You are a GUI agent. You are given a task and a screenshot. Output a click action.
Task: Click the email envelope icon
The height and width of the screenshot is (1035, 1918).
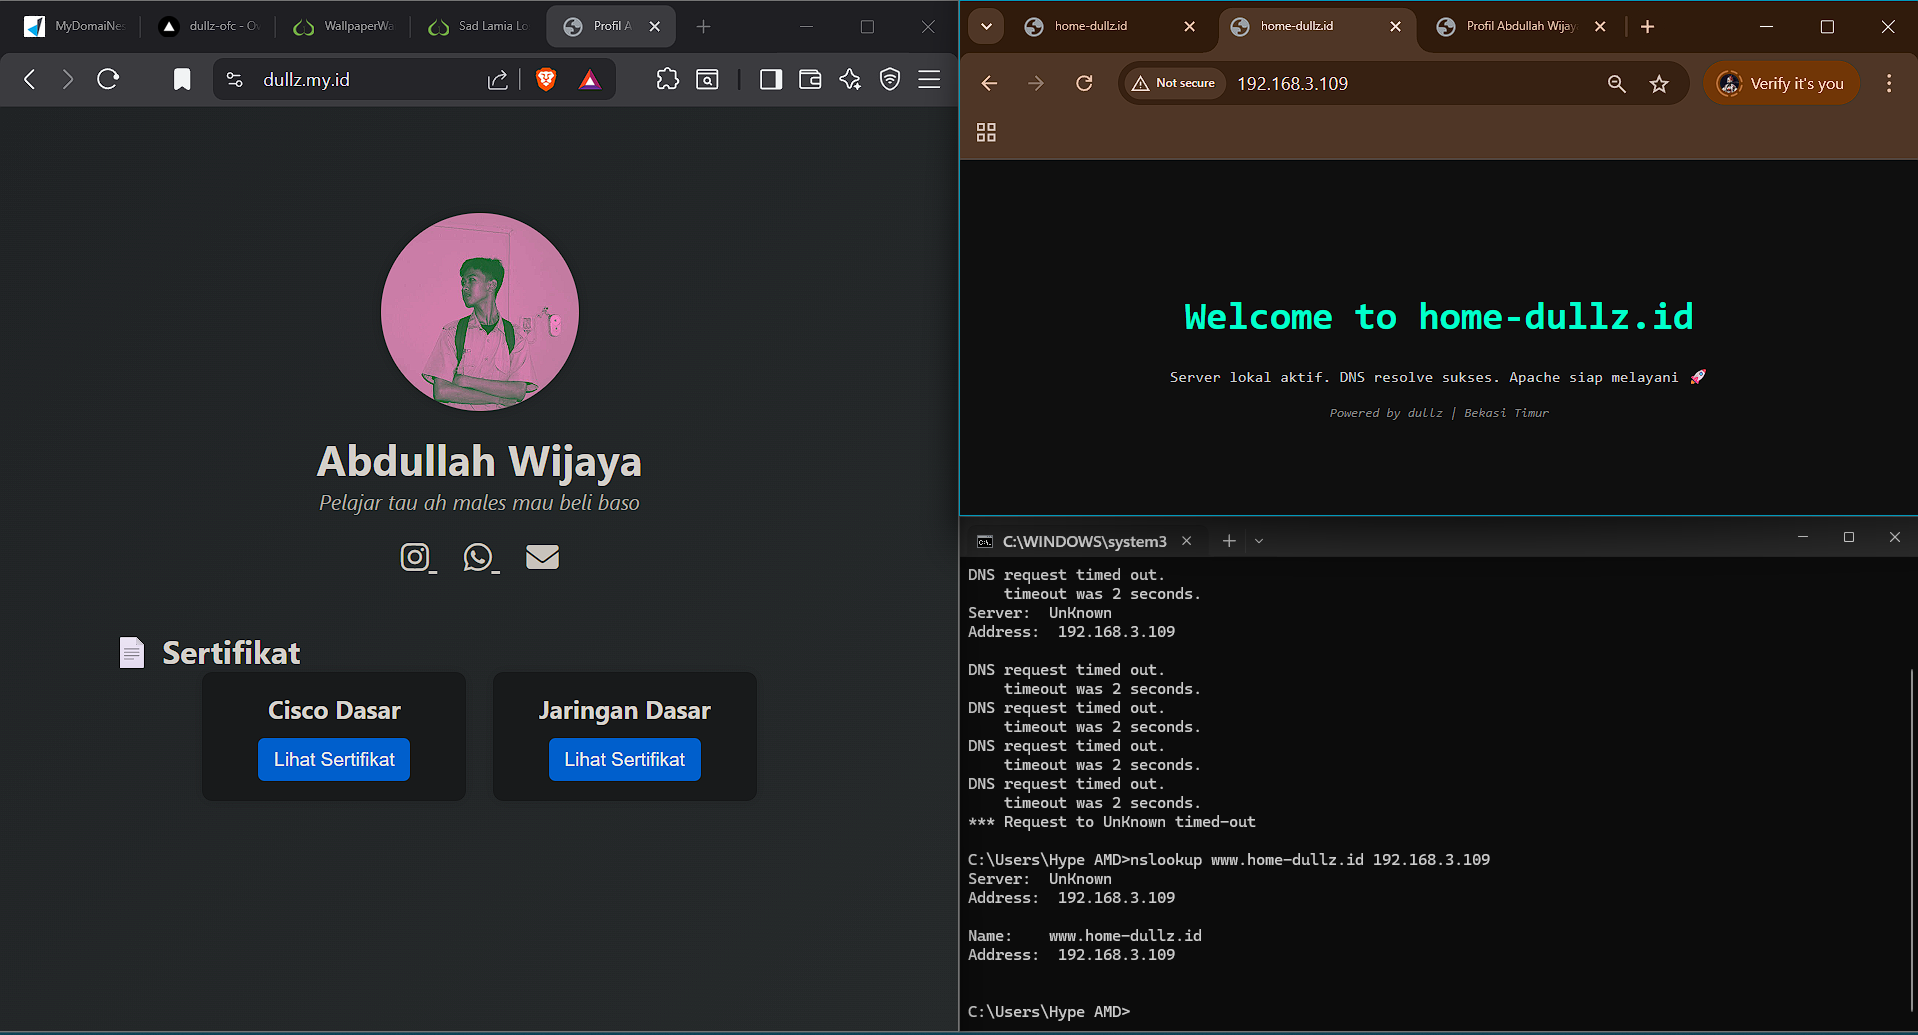(542, 557)
